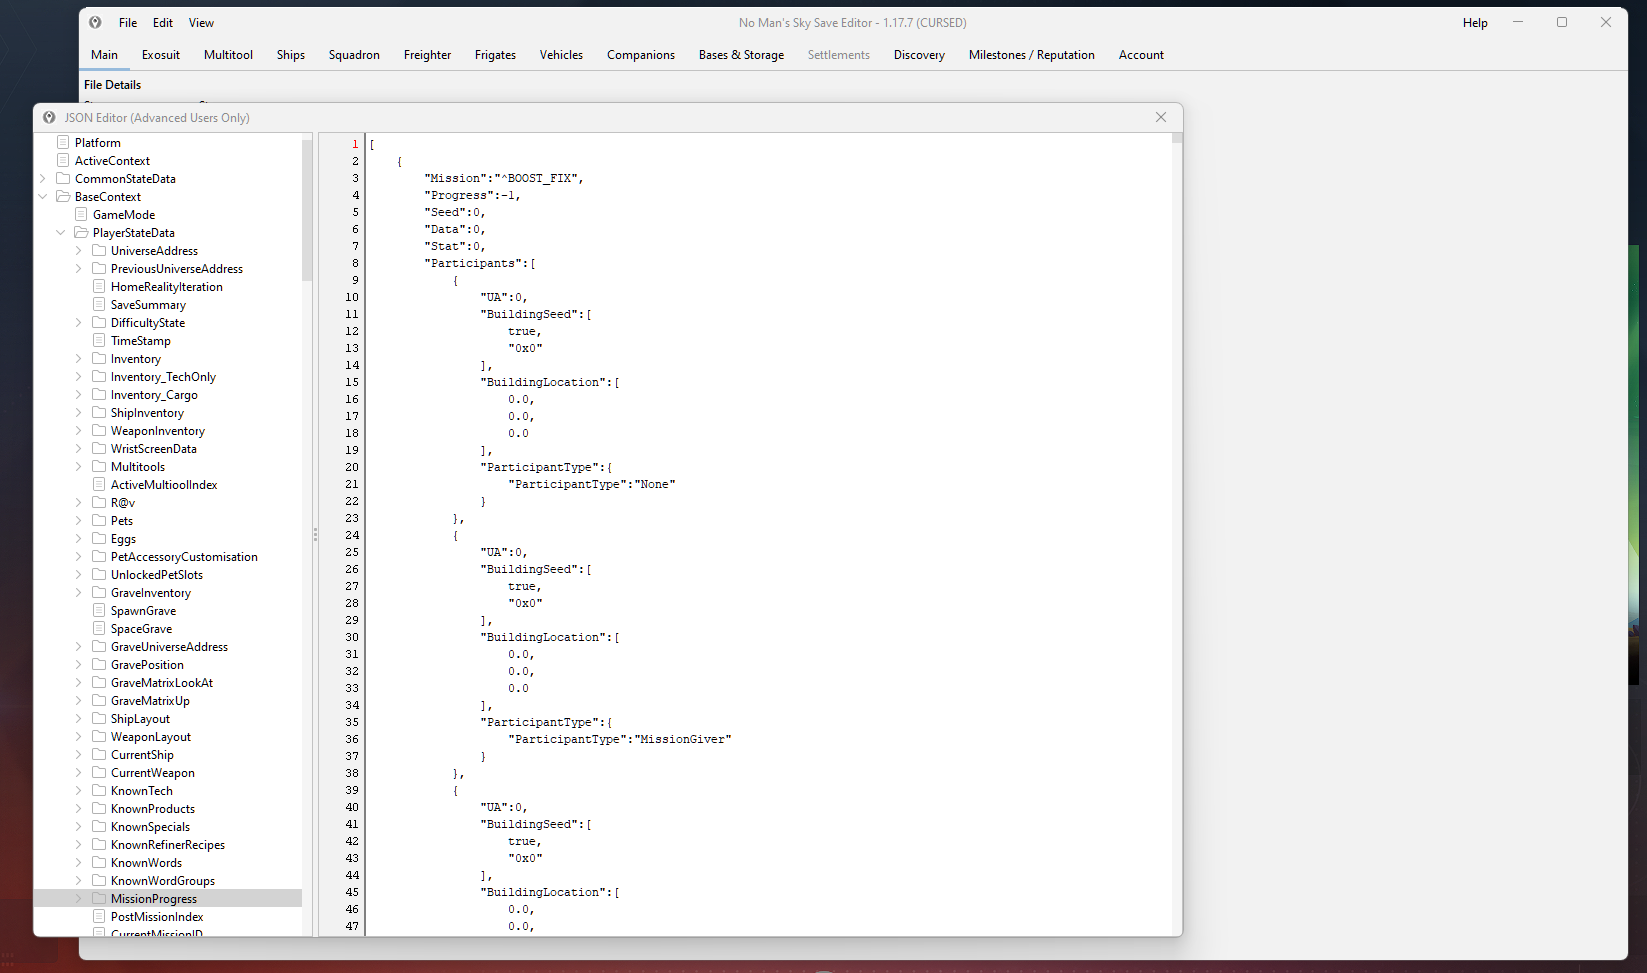Image resolution: width=1647 pixels, height=973 pixels.
Task: Switch to the Milestones / Reputation tab
Action: 1031,55
